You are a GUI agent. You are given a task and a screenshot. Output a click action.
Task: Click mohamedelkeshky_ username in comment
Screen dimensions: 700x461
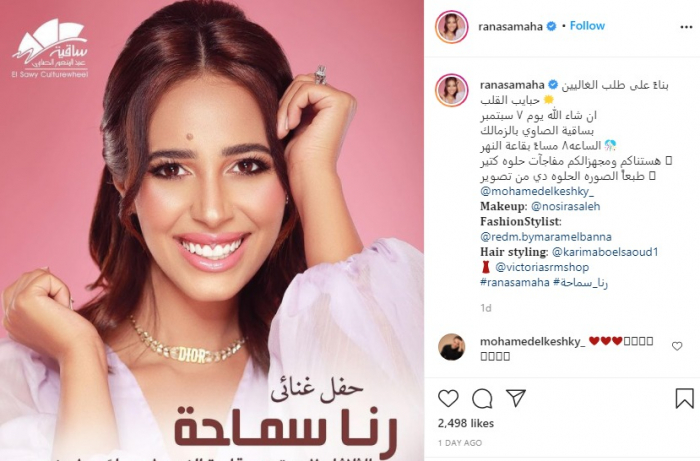click(x=532, y=342)
